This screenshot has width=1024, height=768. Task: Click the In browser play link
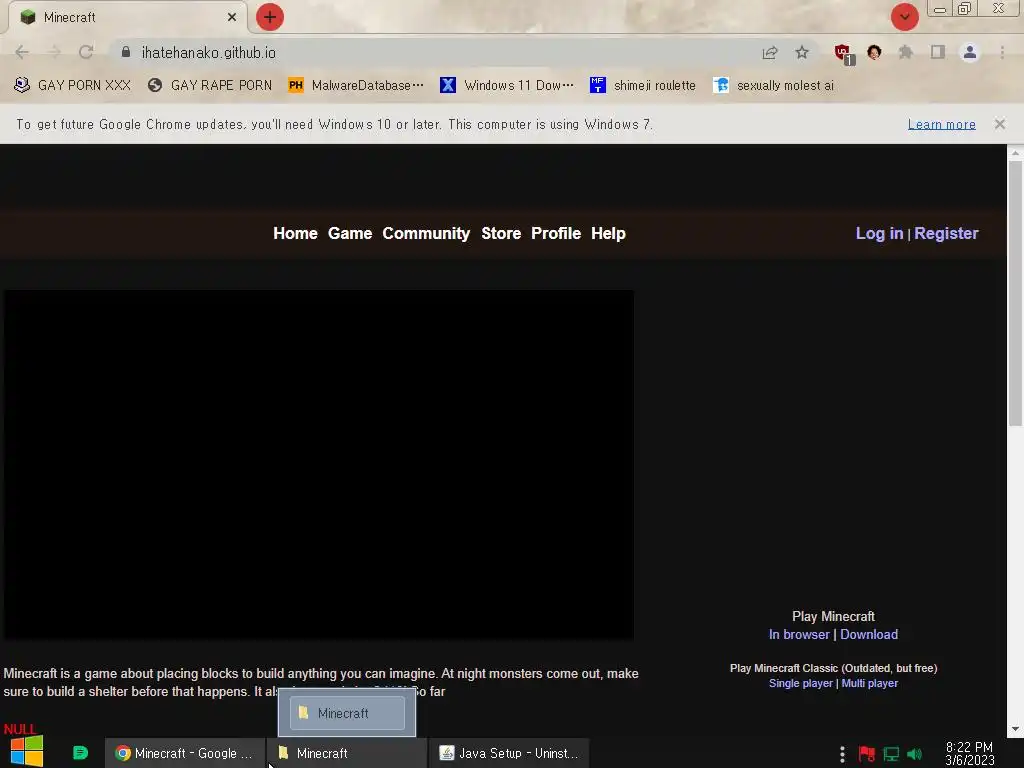tap(799, 634)
